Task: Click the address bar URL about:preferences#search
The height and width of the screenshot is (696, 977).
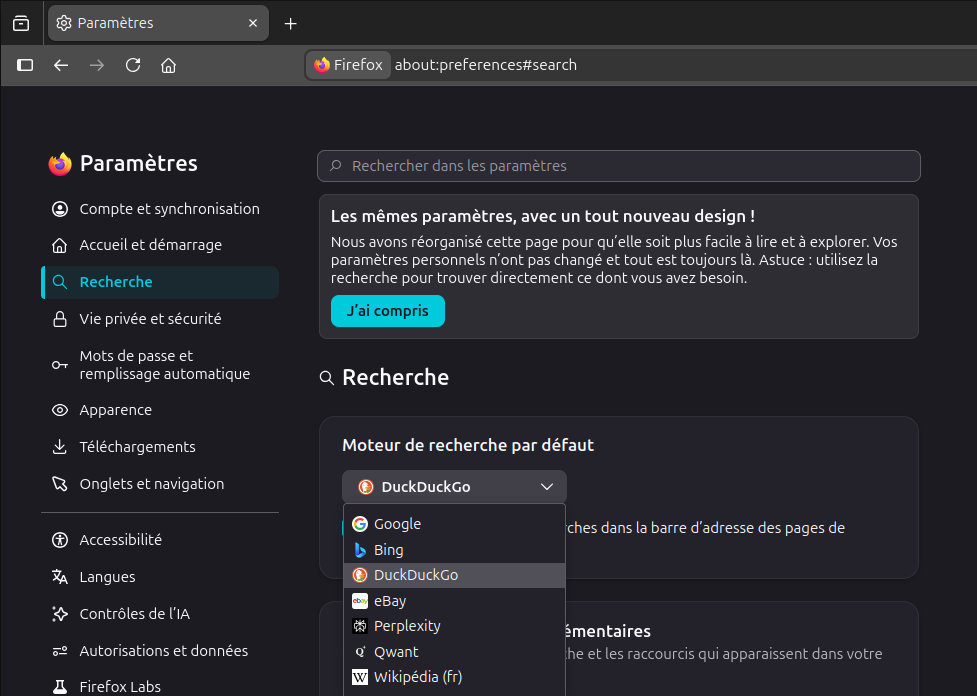Action: [x=485, y=65]
